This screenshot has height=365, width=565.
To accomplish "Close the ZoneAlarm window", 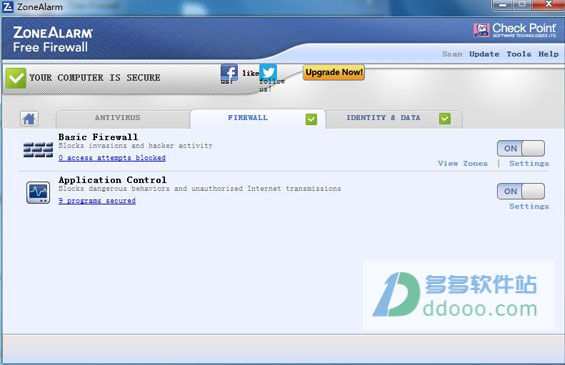I will [549, 4].
